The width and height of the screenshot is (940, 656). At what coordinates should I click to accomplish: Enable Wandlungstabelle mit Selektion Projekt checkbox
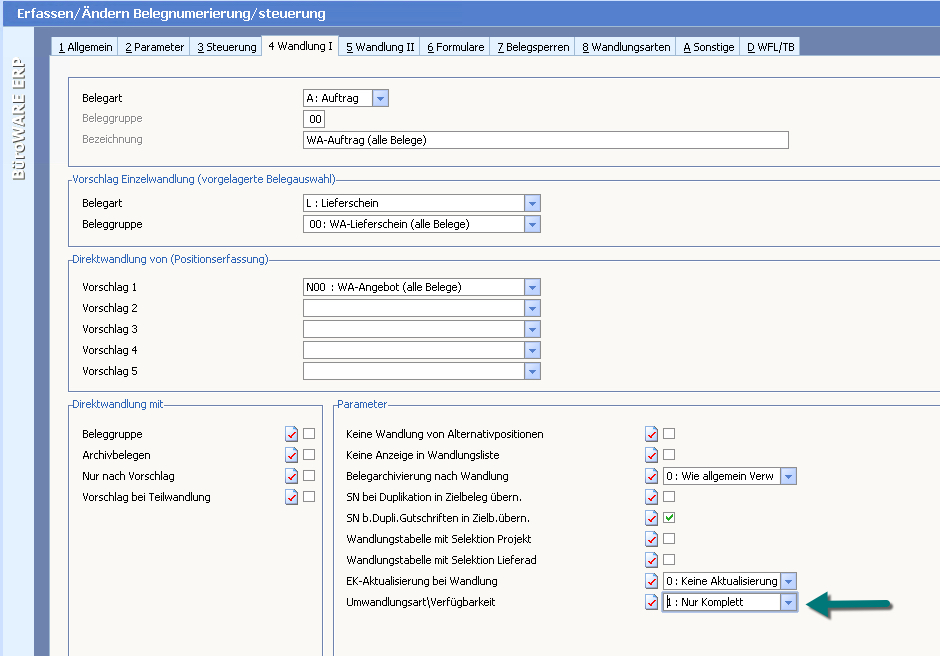669,539
